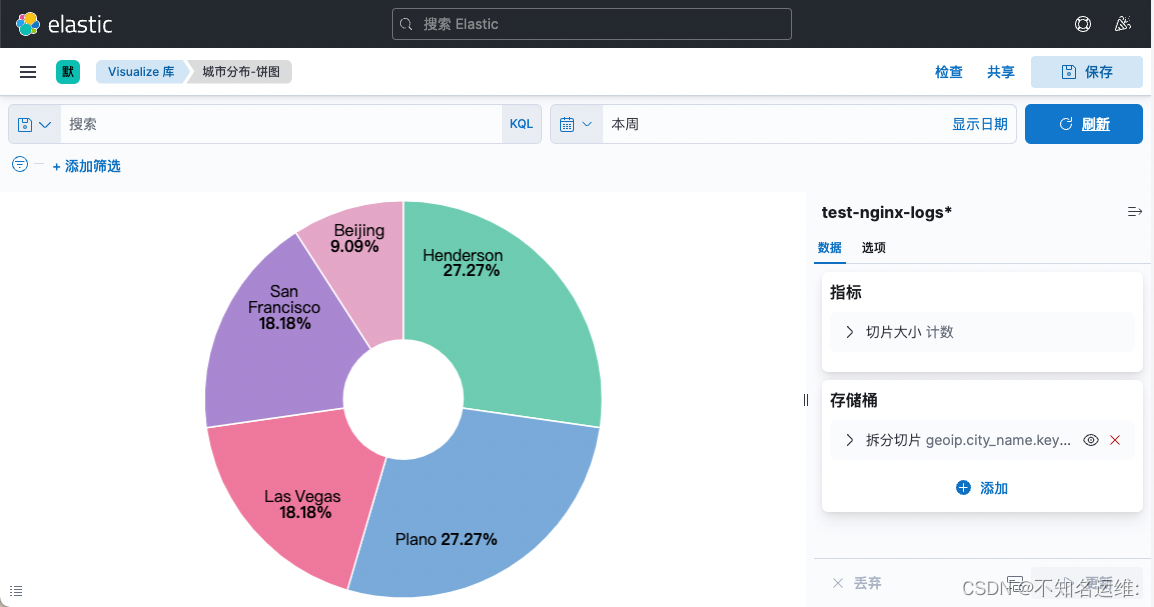Toggle visibility of the 拆分切片 bucket eye icon
Image resolution: width=1154 pixels, height=607 pixels.
tap(1090, 439)
